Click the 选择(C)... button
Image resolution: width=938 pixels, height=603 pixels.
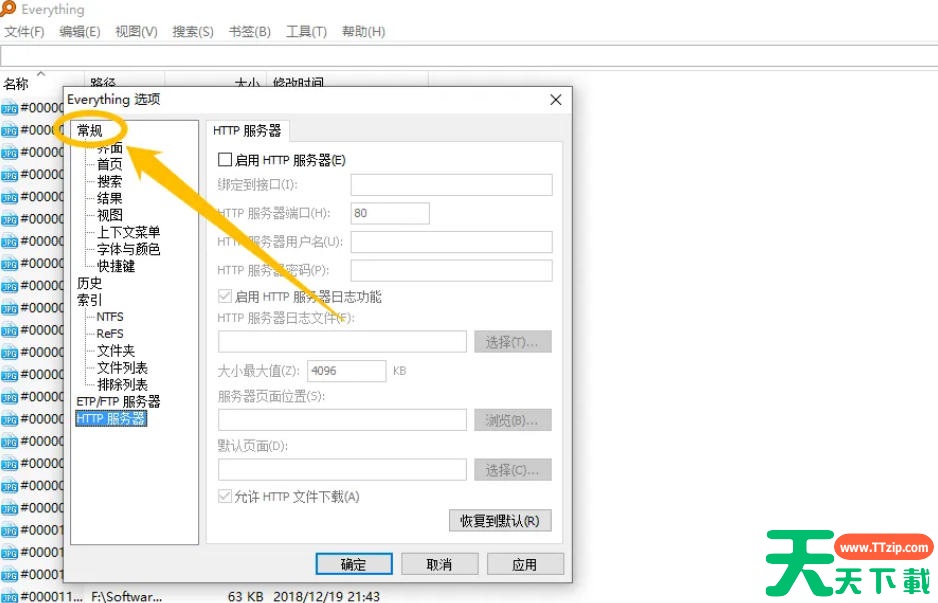click(513, 470)
